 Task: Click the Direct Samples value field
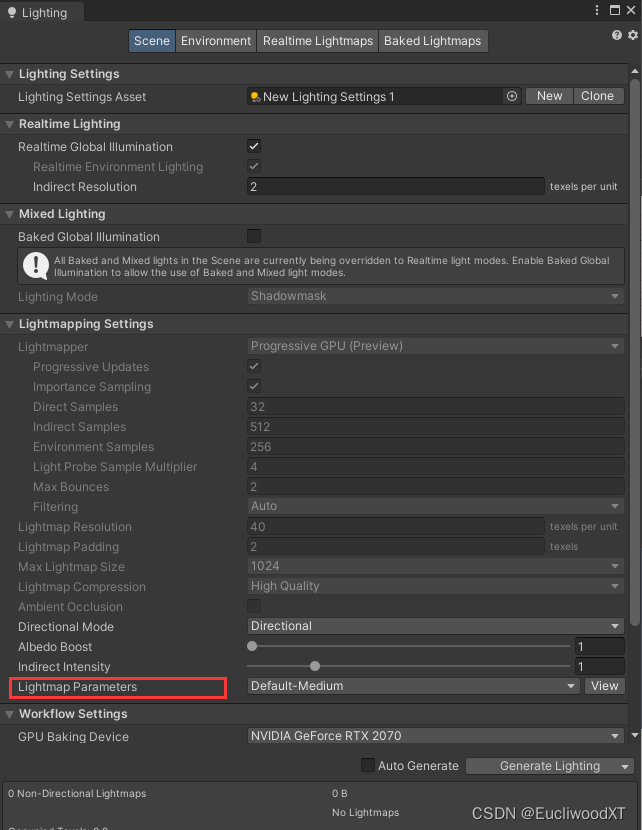[436, 407]
